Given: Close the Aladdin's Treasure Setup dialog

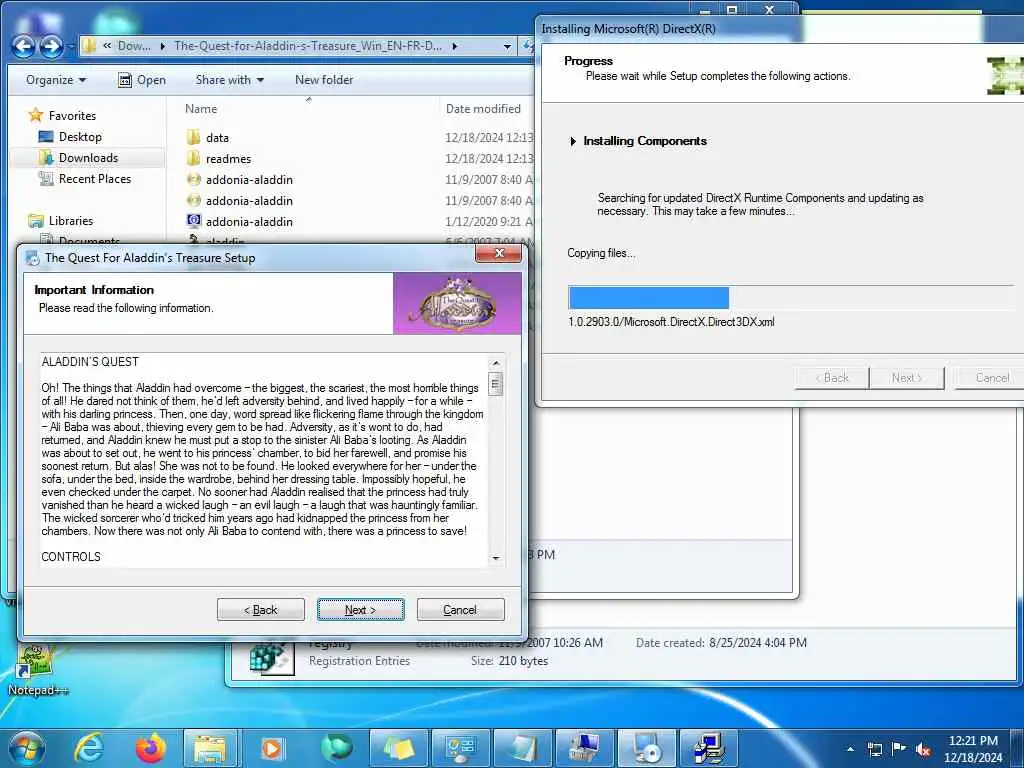Looking at the screenshot, I should pyautogui.click(x=499, y=253).
